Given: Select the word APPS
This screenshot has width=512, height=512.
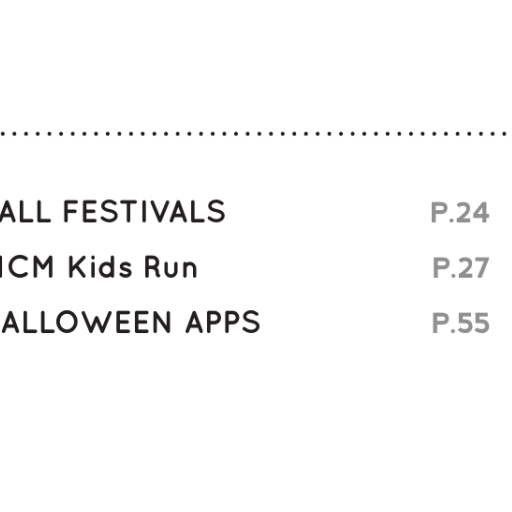Looking at the screenshot, I should point(223,322).
